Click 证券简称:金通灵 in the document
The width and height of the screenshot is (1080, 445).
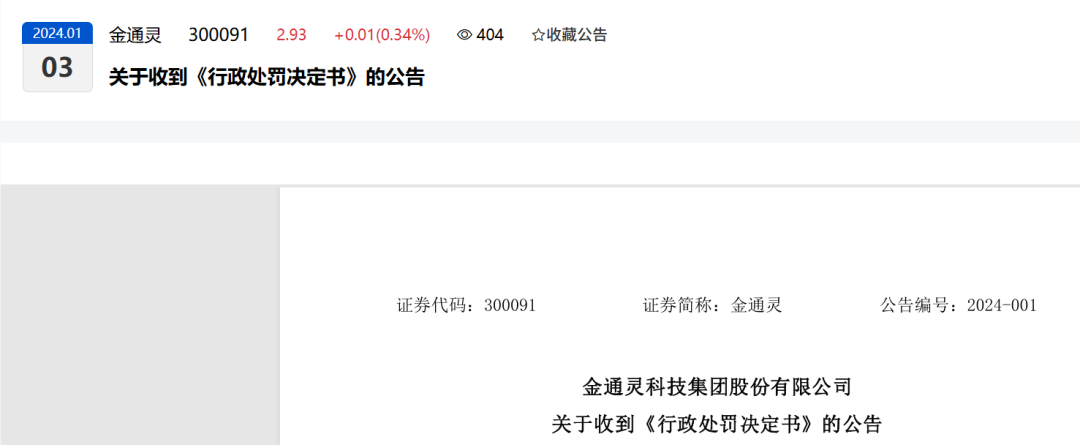[713, 305]
